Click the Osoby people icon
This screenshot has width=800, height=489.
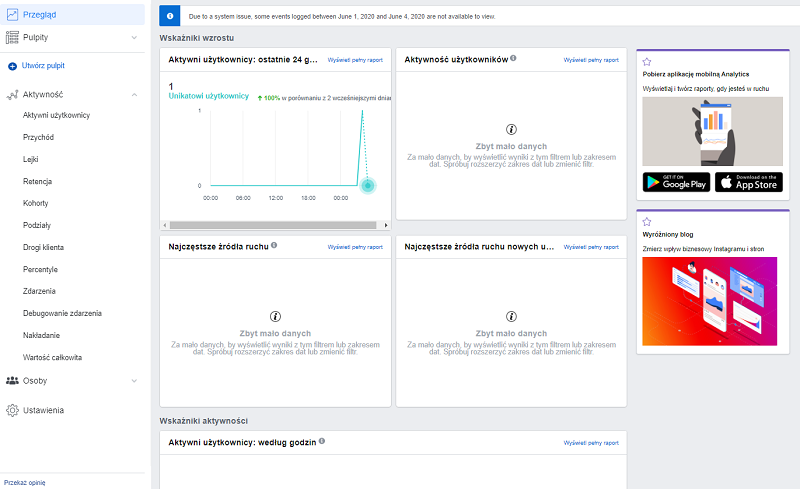[12, 381]
